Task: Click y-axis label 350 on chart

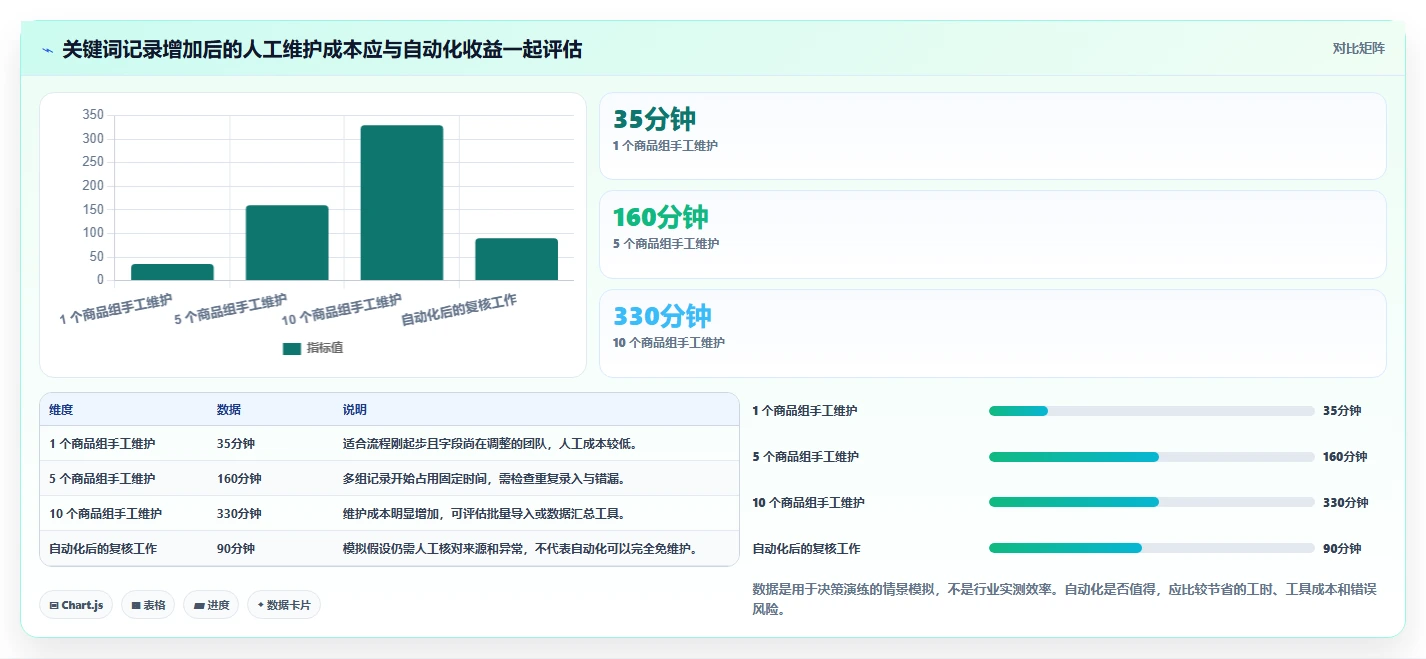Action: coord(93,115)
